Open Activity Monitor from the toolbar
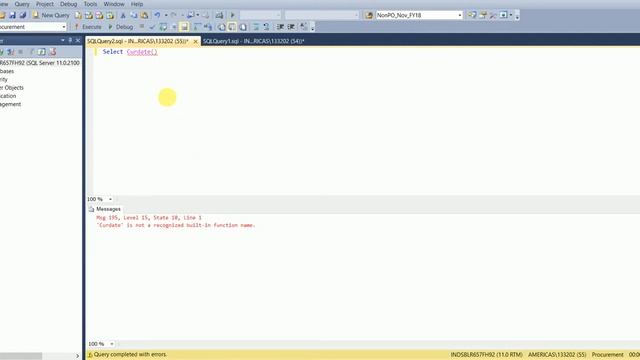The height and width of the screenshot is (360, 640). pyautogui.click(x=220, y=15)
